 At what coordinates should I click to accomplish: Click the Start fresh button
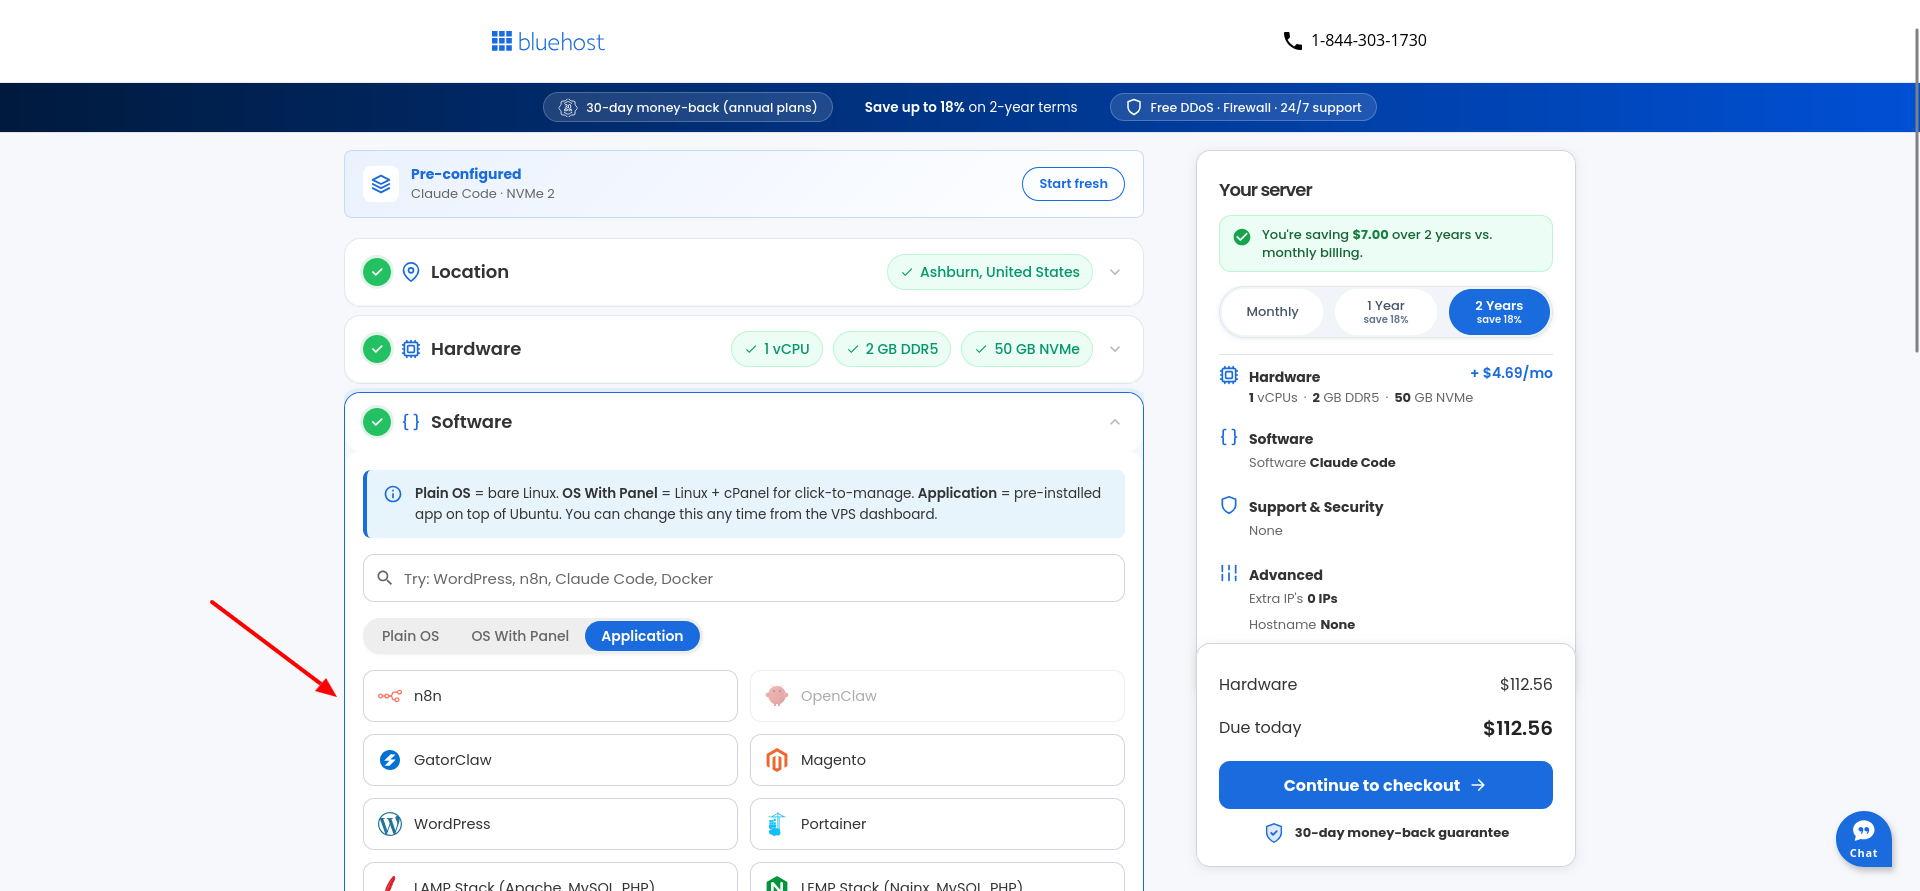coord(1073,184)
